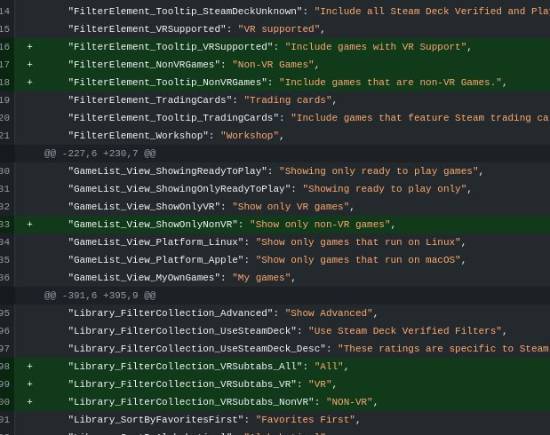Click plus marker beside VRSubtabs_All line
The width and height of the screenshot is (550, 435).
coord(30,366)
